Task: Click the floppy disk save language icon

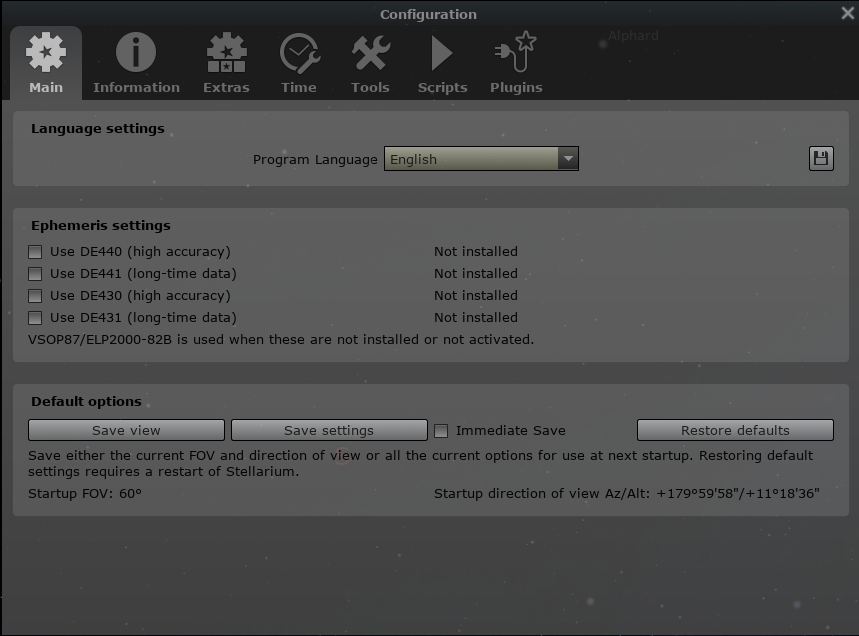Action: pos(821,158)
